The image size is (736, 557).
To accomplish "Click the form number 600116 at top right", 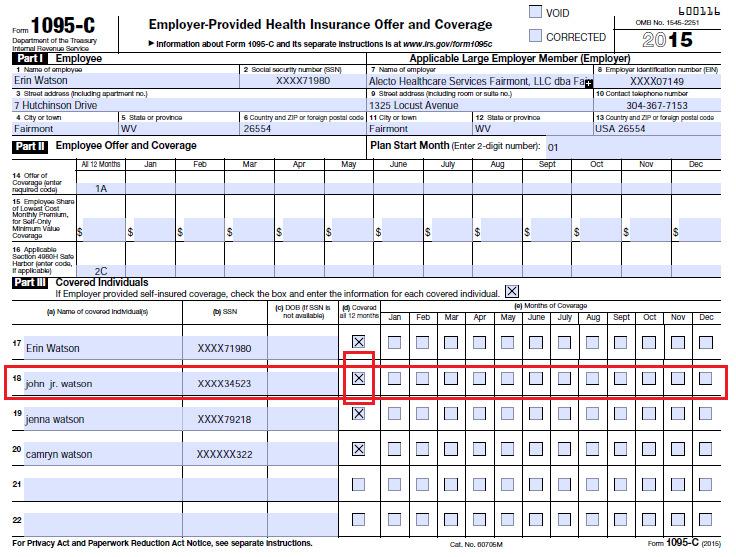I will pyautogui.click(x=699, y=11).
